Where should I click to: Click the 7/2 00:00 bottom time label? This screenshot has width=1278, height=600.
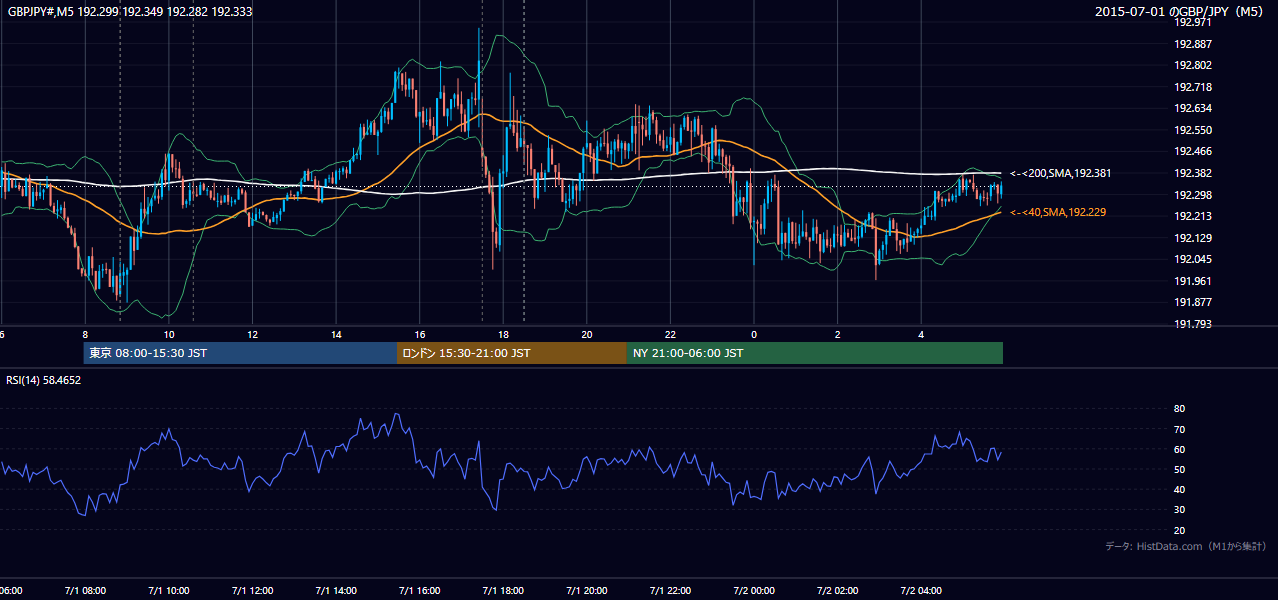pyautogui.click(x=754, y=591)
